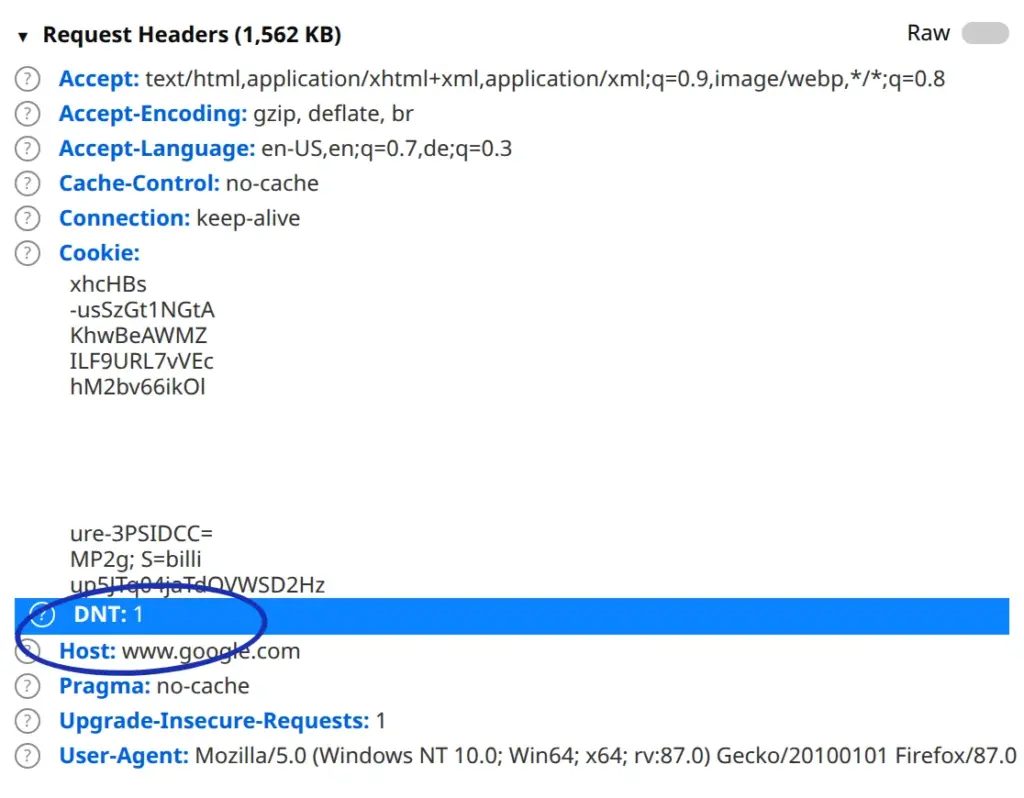Select the User-Agent header name
This screenshot has height=798, width=1024.
tap(123, 756)
